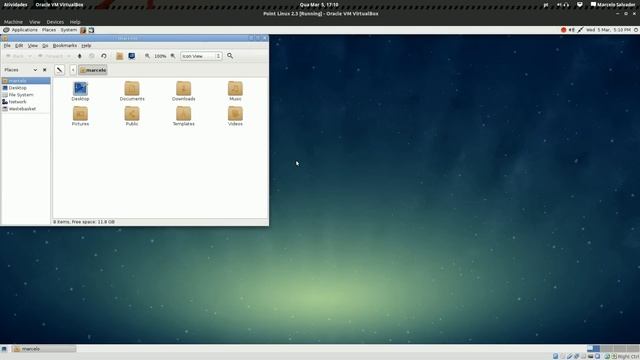640x360 pixels.
Task: Zoom out in the file manager
Action: (x=147, y=56)
